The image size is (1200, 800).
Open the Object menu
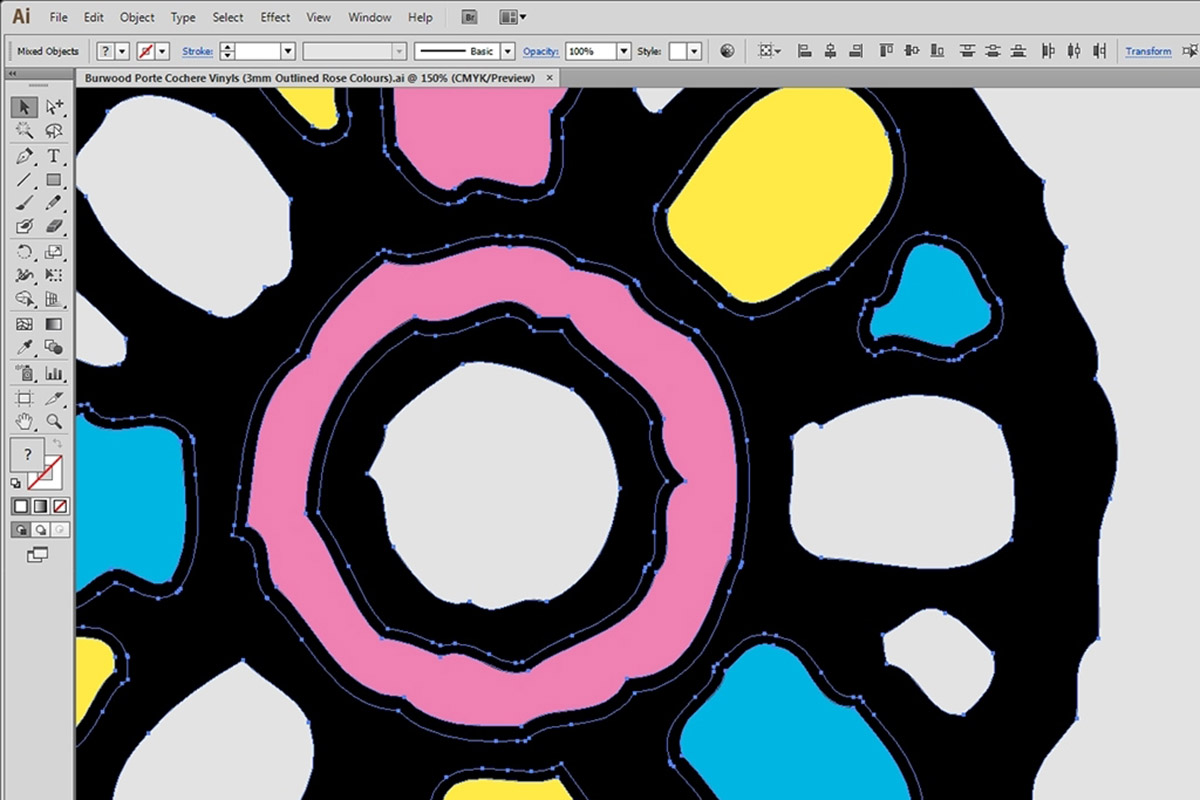[x=137, y=17]
